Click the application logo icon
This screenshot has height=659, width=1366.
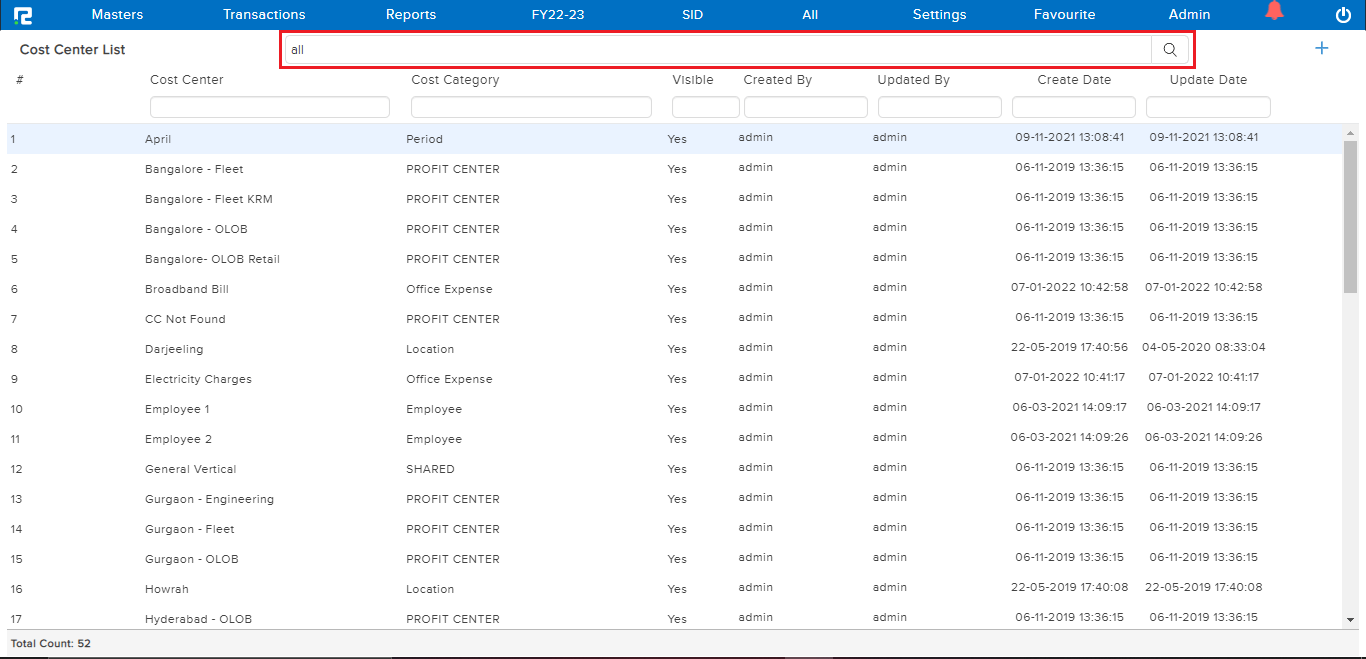click(x=25, y=13)
